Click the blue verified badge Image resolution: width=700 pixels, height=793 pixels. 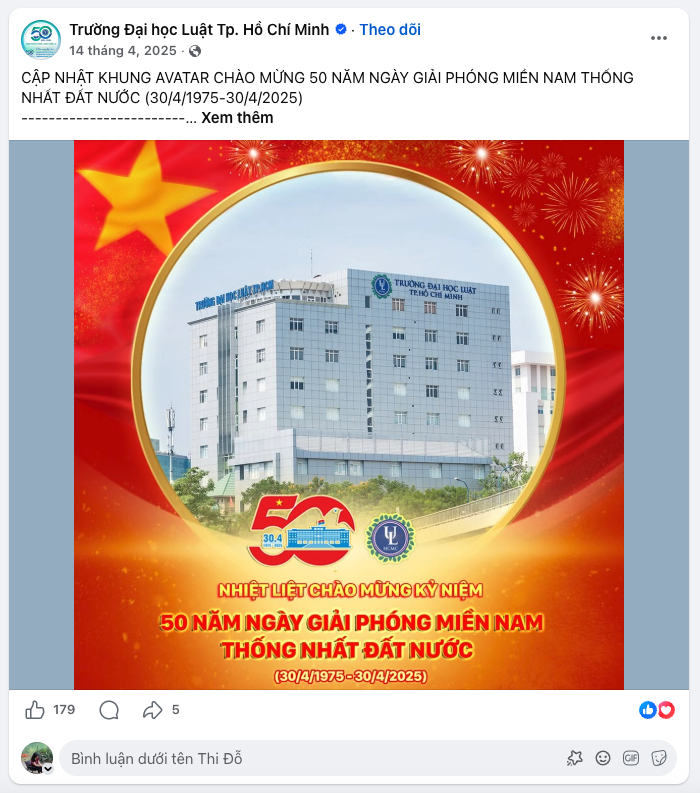coord(341,29)
